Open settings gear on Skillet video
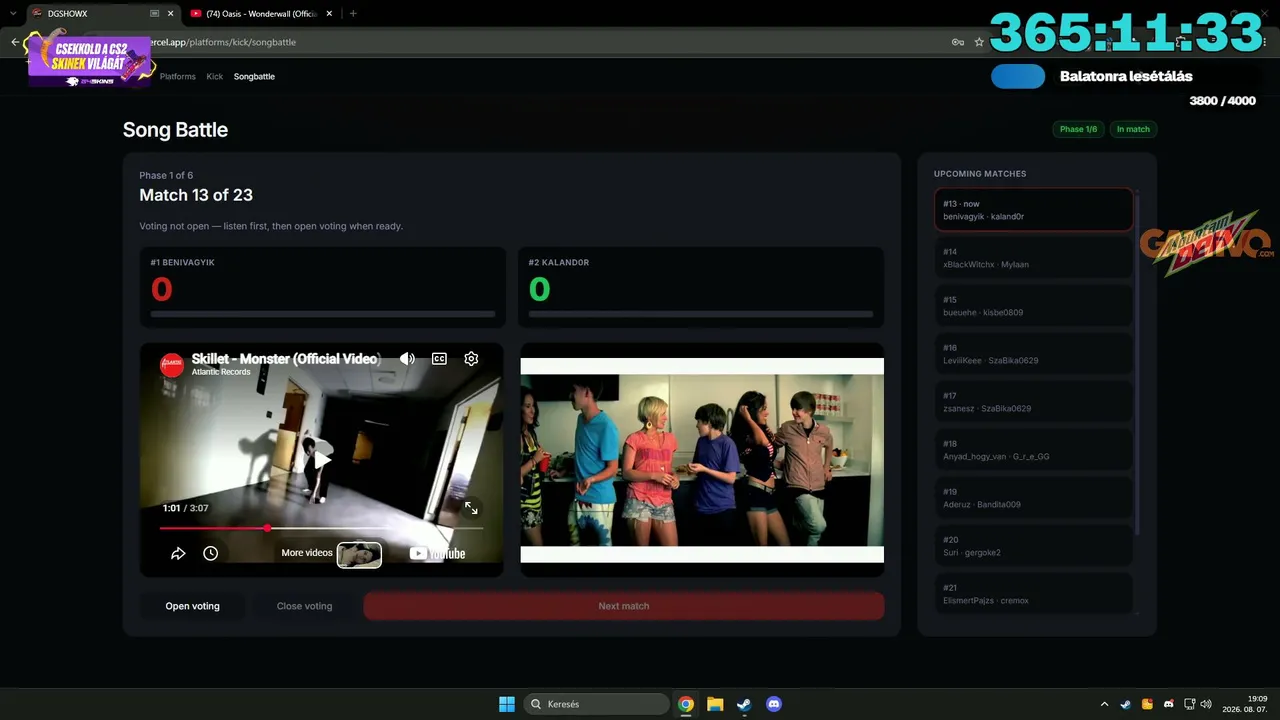The width and height of the screenshot is (1280, 720). (471, 358)
